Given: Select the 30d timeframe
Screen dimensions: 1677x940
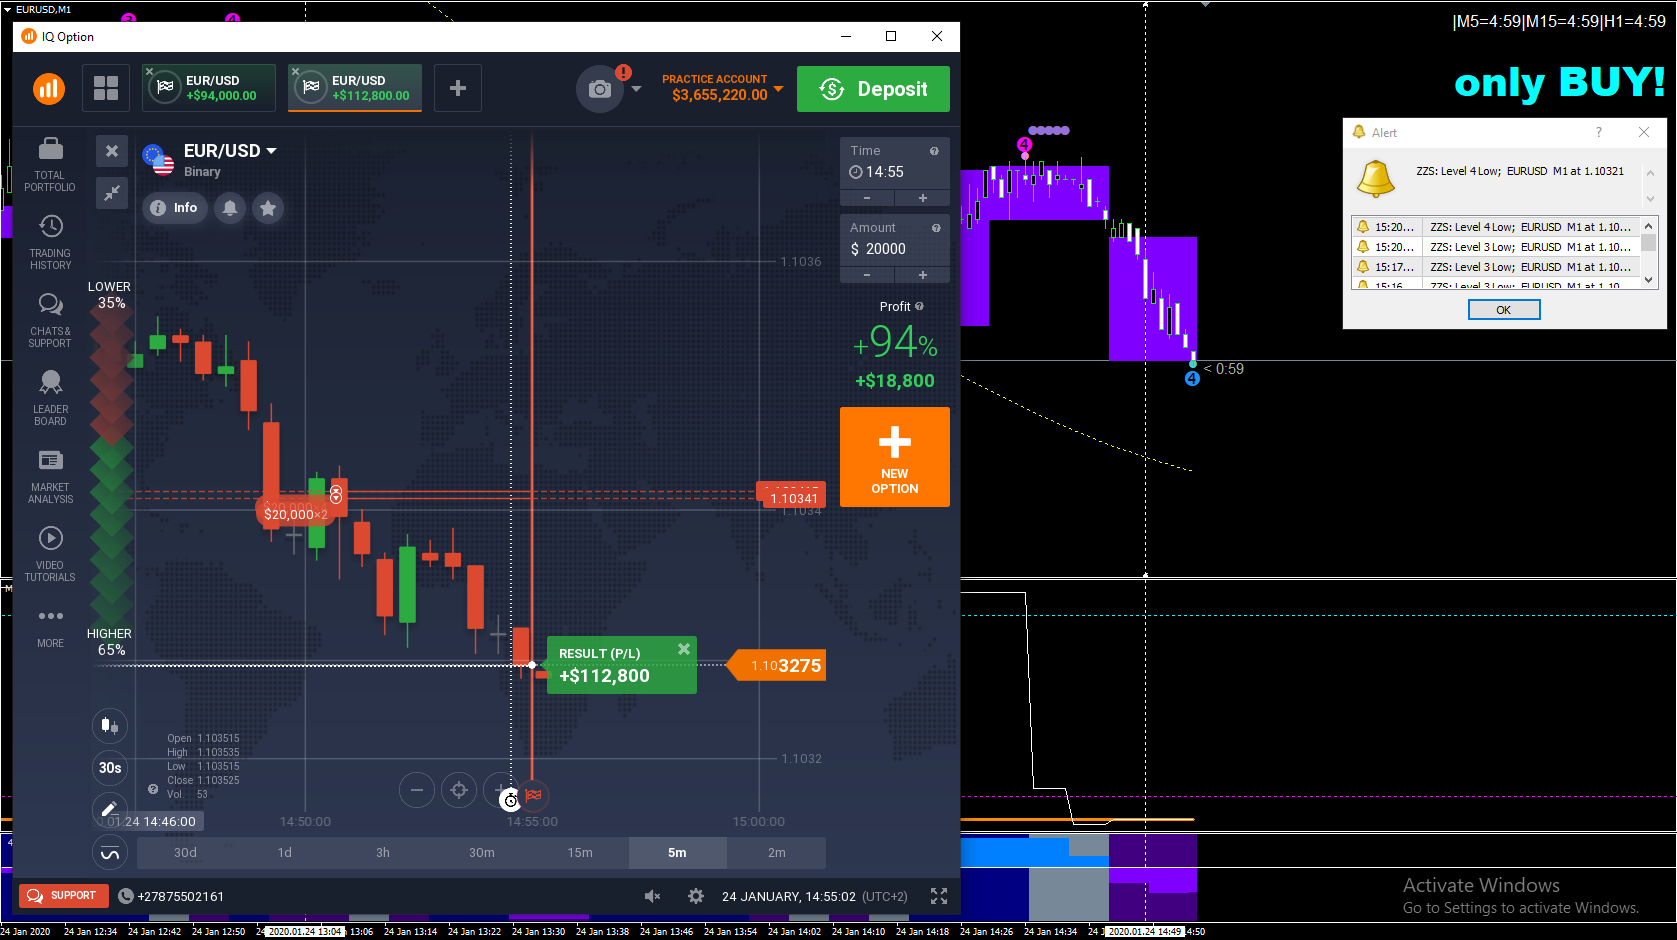Looking at the screenshot, I should tap(186, 853).
